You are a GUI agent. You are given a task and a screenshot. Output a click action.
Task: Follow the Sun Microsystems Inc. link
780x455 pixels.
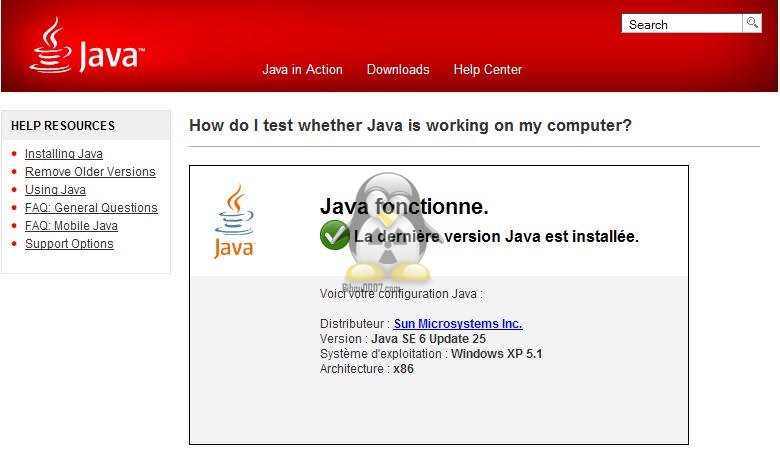pyautogui.click(x=458, y=324)
